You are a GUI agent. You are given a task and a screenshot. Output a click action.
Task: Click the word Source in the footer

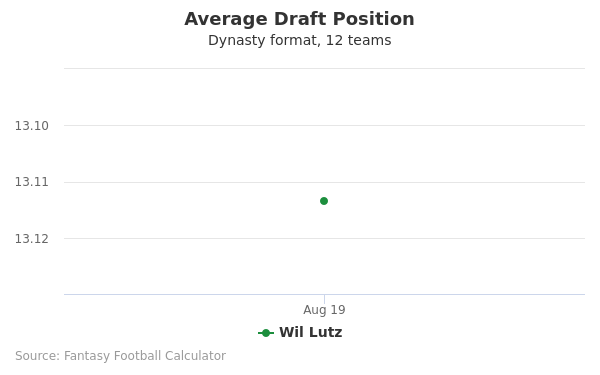[37, 356]
